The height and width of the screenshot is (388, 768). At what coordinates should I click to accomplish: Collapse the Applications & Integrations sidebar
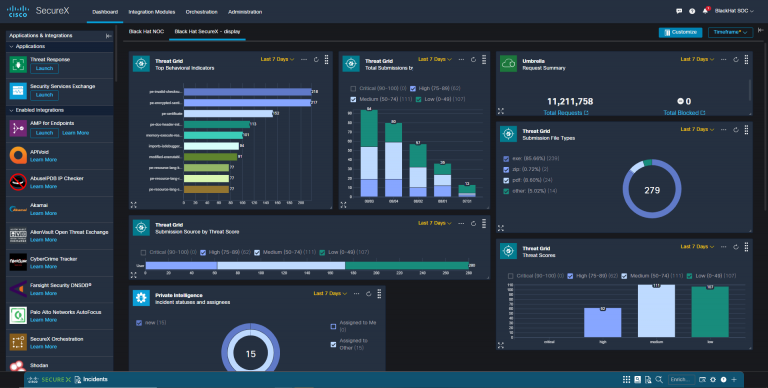pyautogui.click(x=108, y=36)
